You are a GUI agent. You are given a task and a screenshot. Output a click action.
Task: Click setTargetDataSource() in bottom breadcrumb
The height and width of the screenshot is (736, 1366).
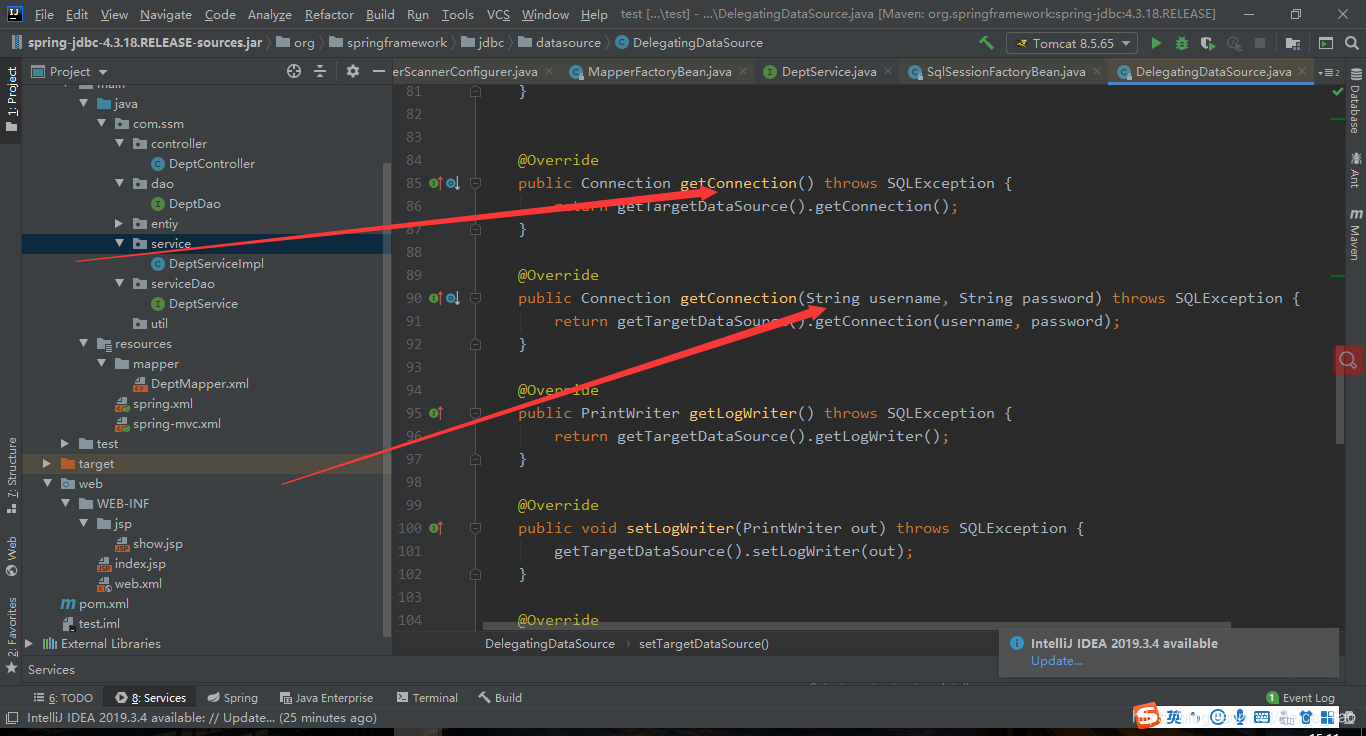[704, 644]
